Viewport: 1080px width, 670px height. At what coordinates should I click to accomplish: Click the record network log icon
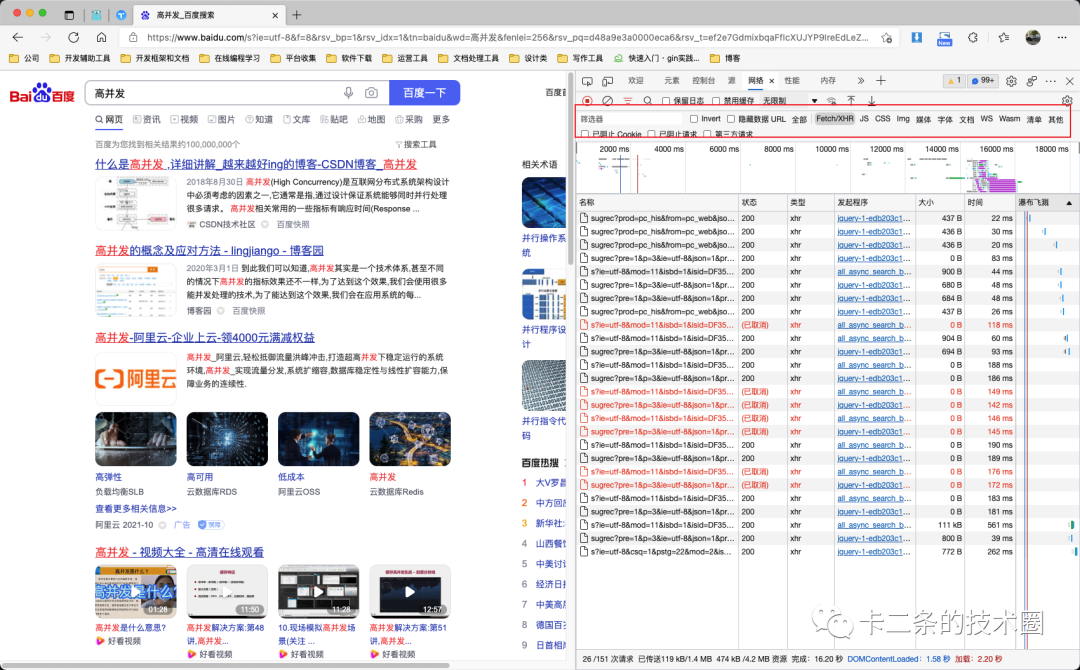[587, 101]
